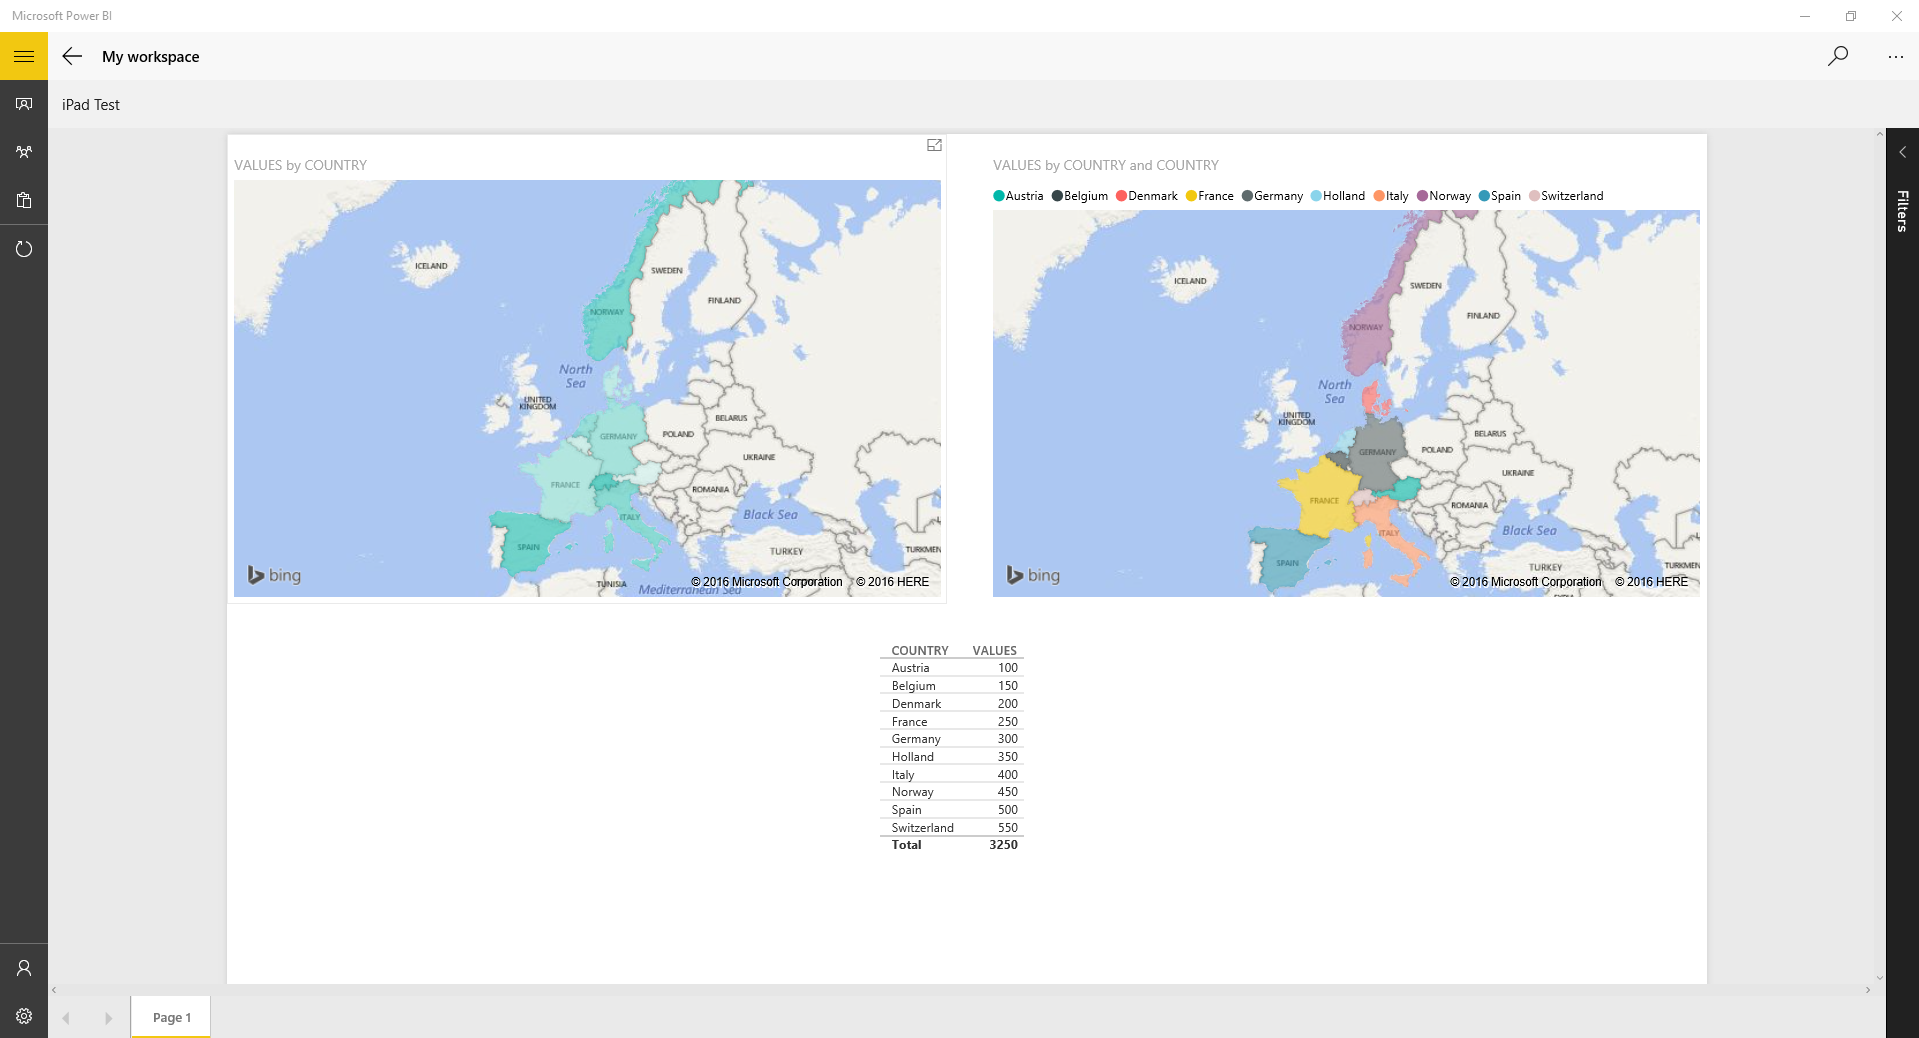The width and height of the screenshot is (1919, 1038).
Task: Select Holland in the map legend
Action: (1338, 196)
